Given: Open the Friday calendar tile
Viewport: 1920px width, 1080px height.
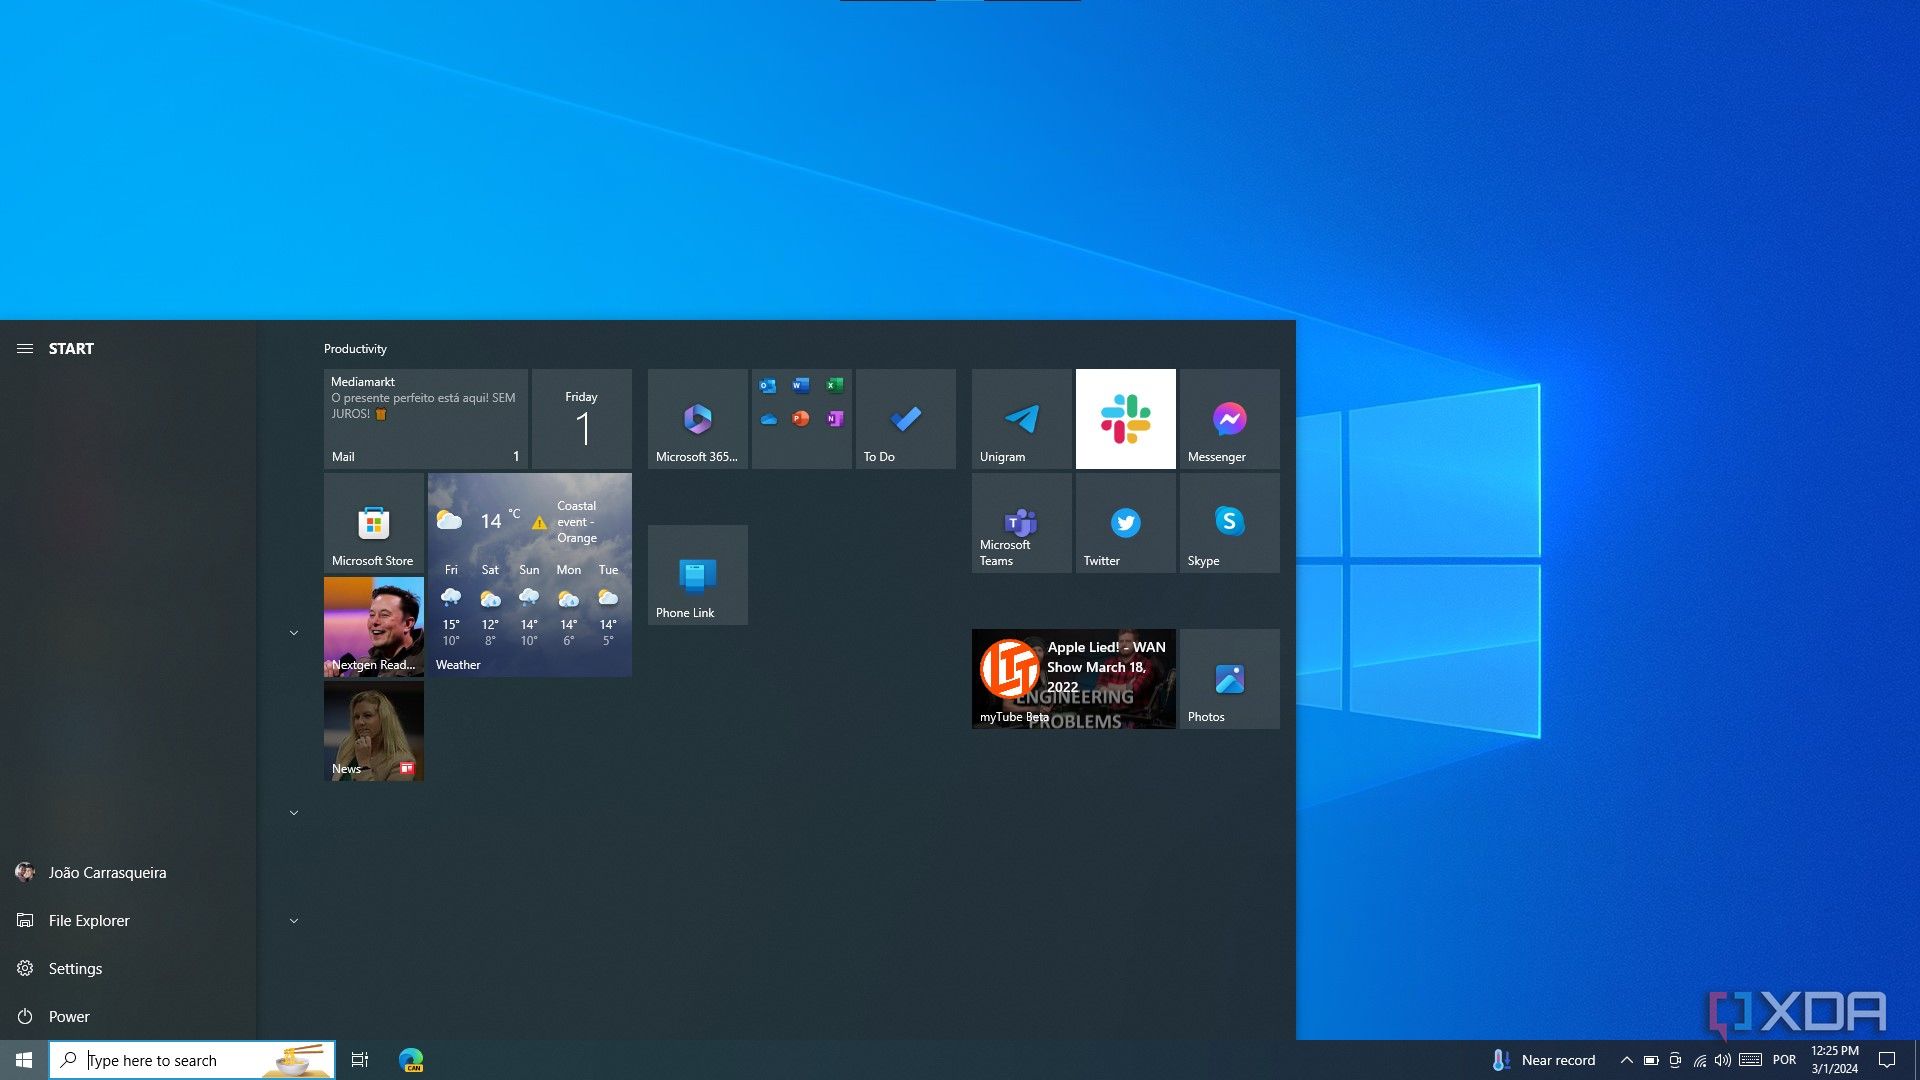Looking at the screenshot, I should tap(581, 419).
